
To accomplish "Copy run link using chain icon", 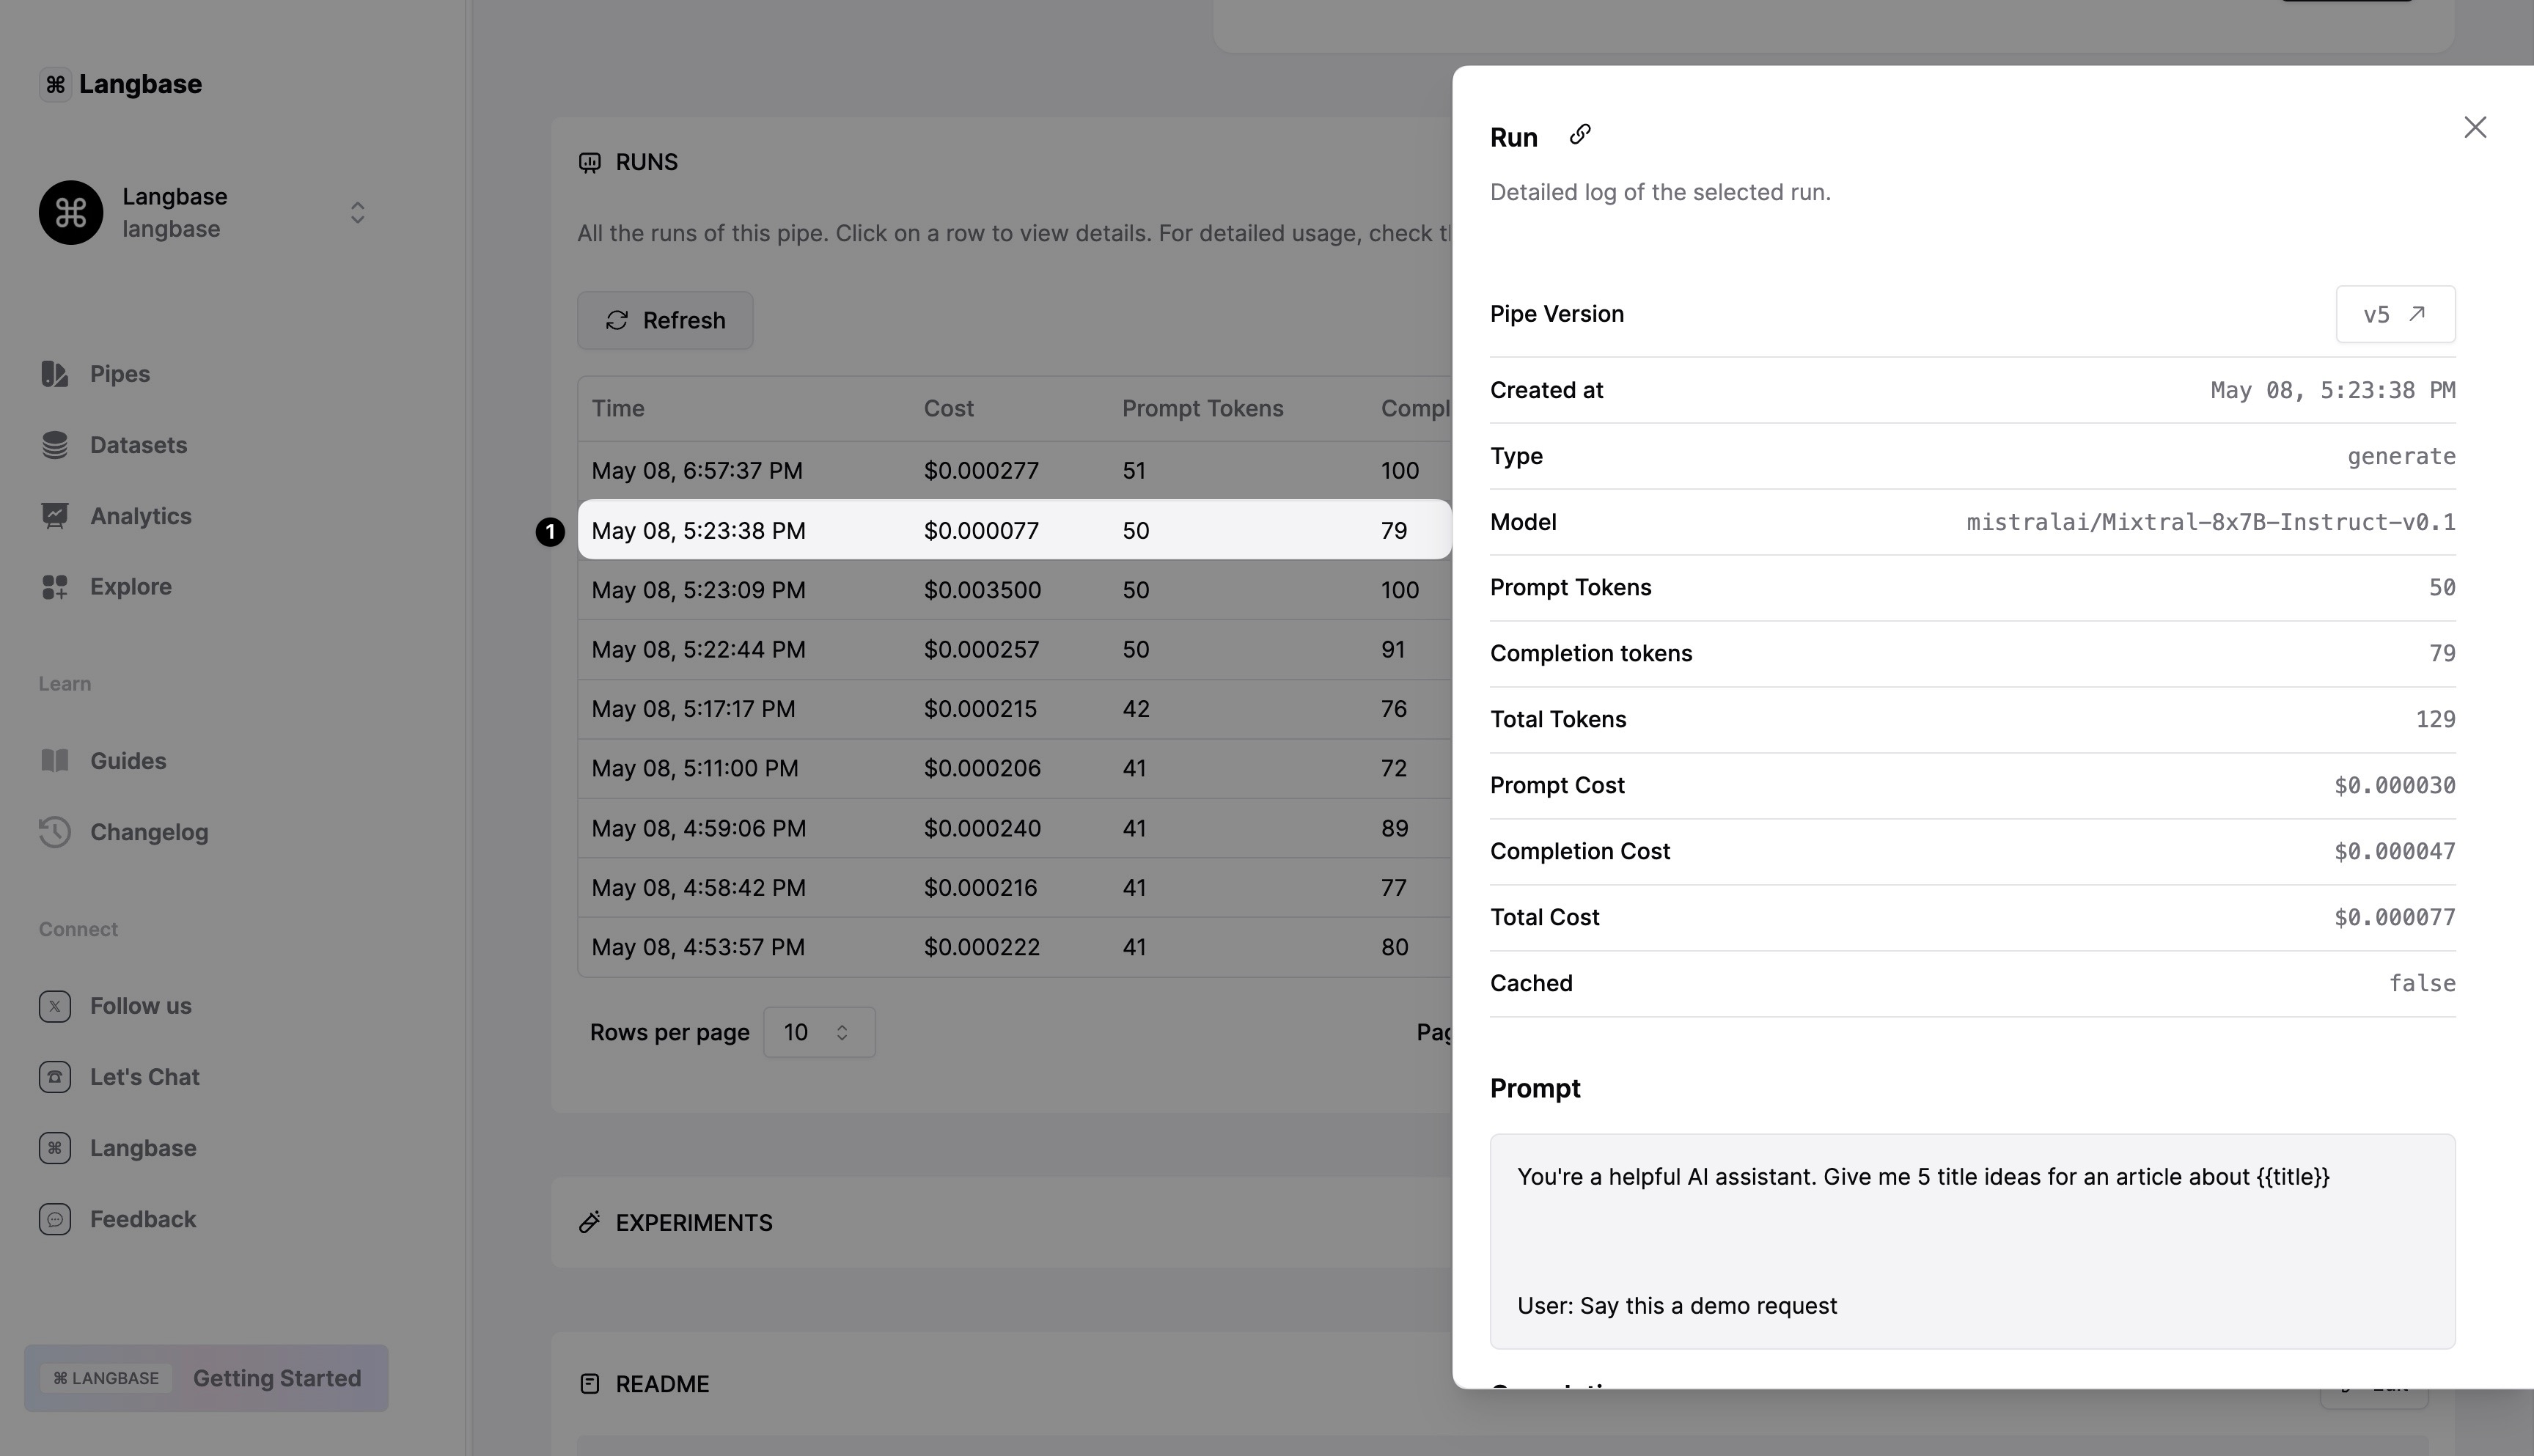I will pyautogui.click(x=1580, y=134).
